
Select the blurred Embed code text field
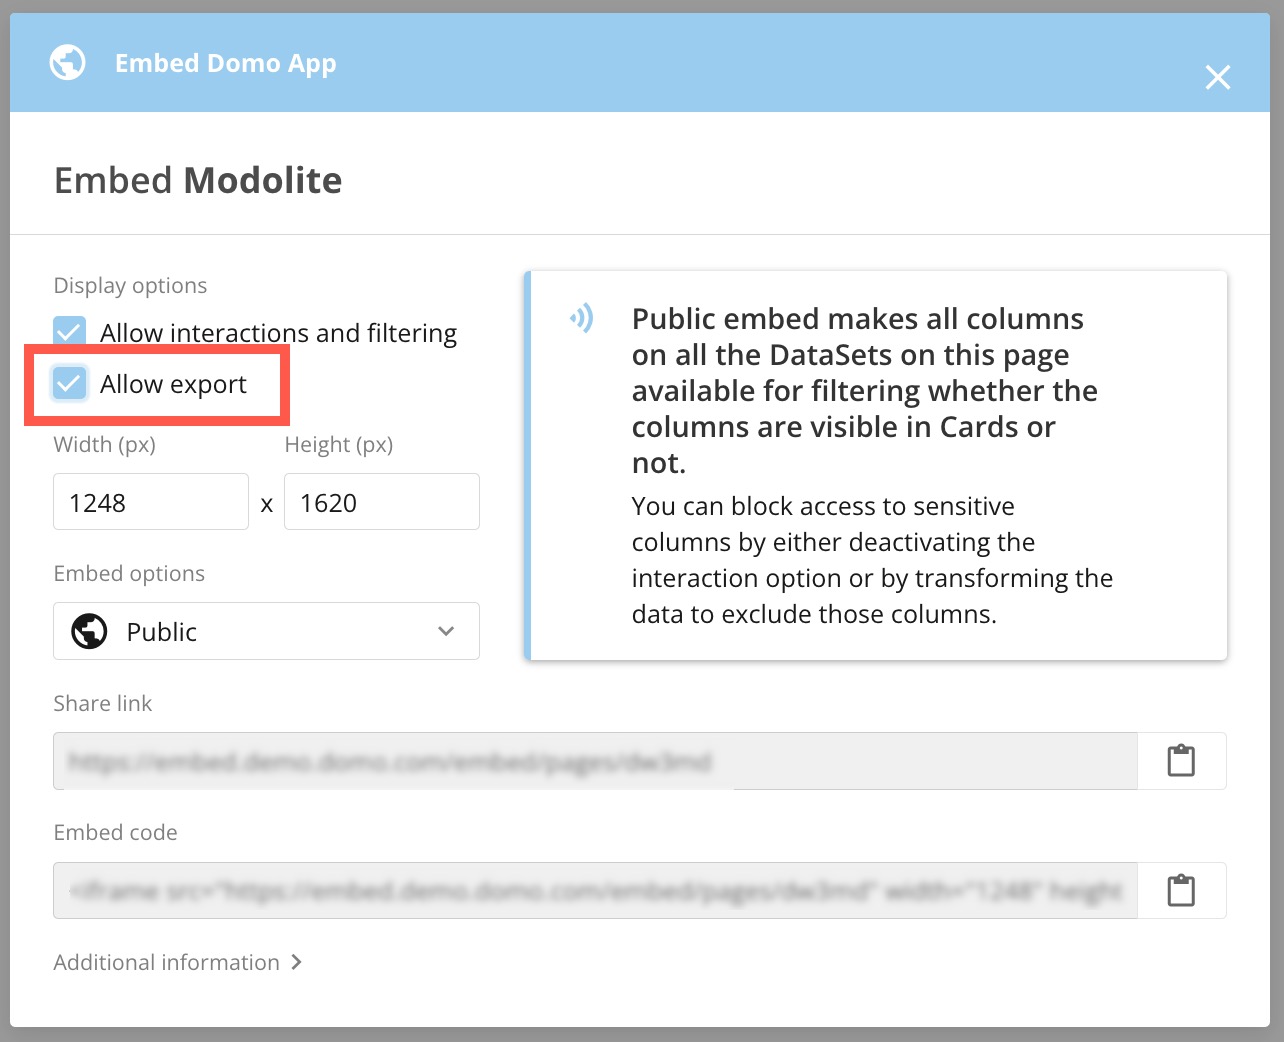[595, 890]
